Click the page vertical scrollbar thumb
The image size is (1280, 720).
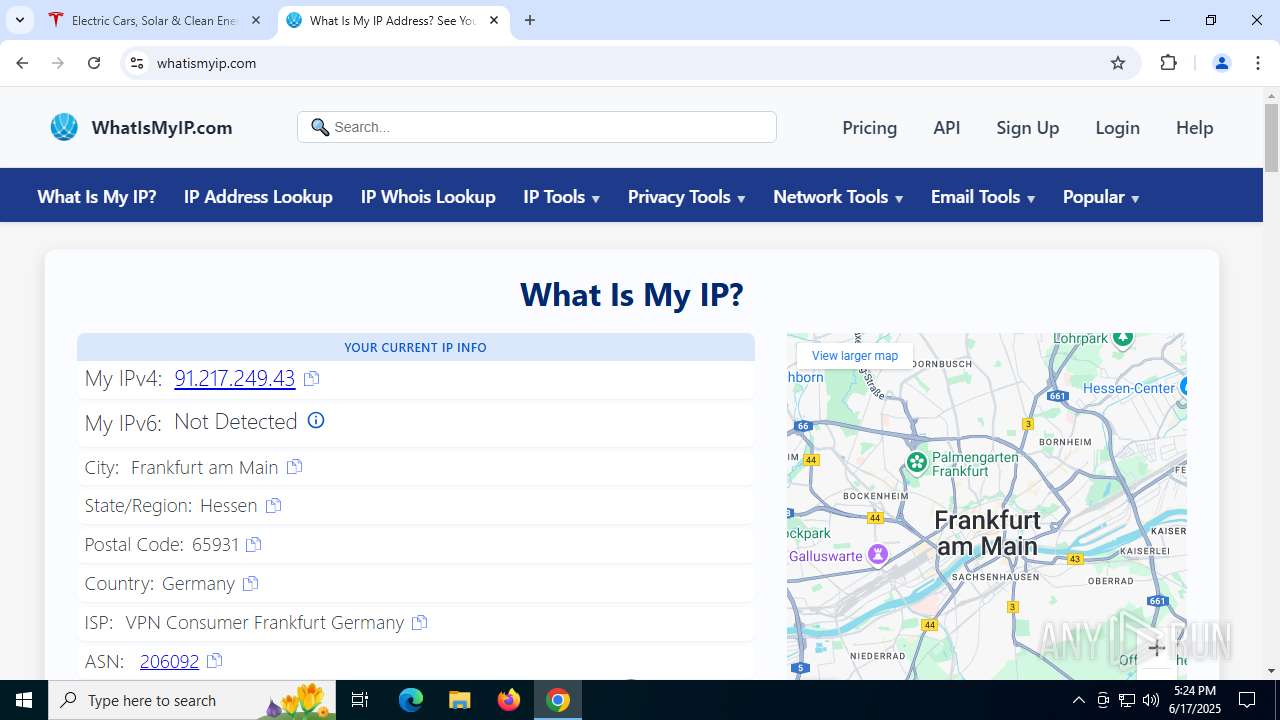click(1271, 140)
